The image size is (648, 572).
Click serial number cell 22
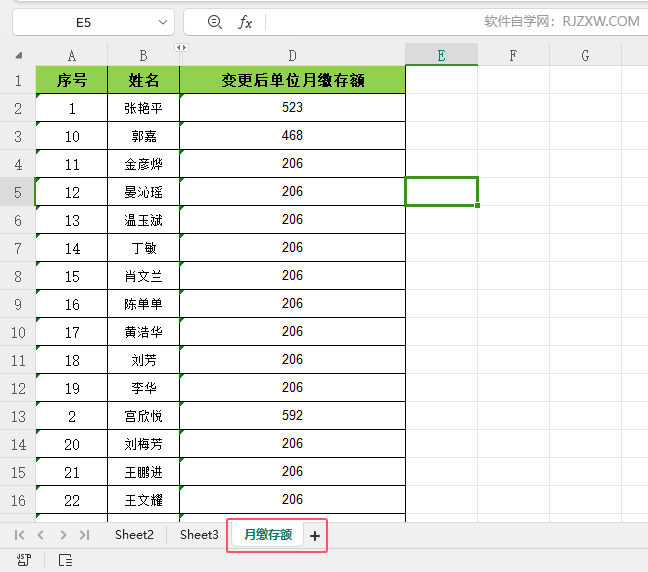[71, 500]
